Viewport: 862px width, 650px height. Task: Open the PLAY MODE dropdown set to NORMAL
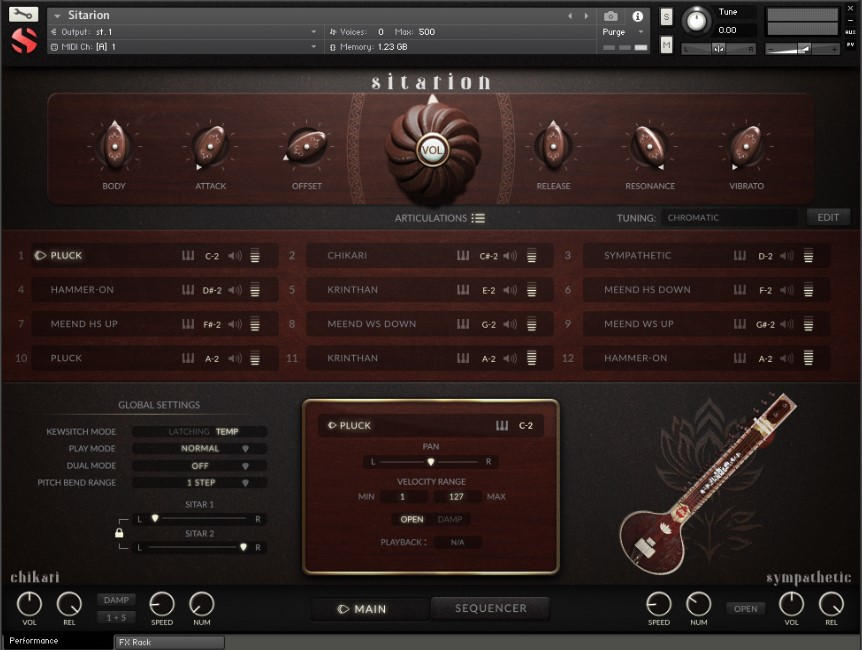200,449
